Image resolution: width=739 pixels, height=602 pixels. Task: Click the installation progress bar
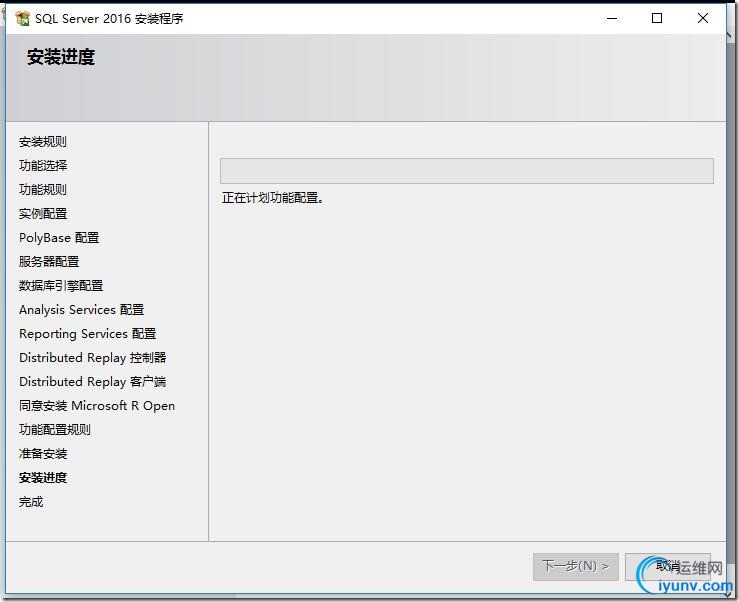tap(467, 171)
